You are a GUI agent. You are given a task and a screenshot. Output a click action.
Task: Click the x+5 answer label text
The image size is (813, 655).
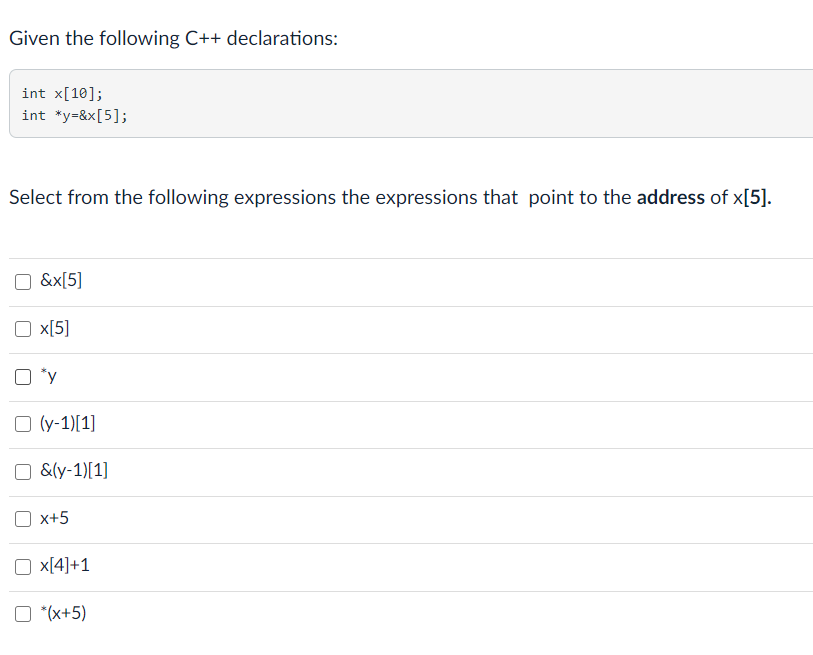click(54, 518)
